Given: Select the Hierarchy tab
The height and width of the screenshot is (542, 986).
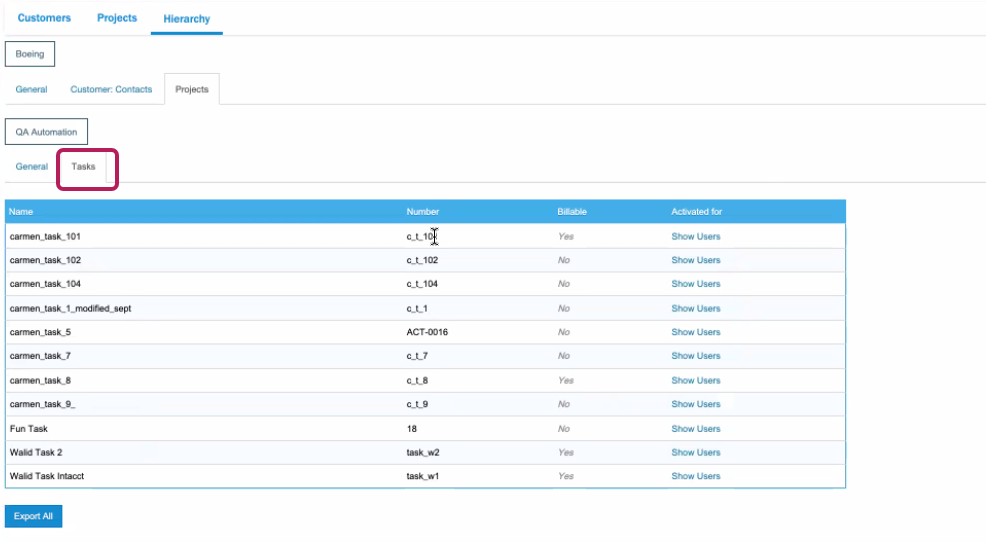Looking at the screenshot, I should (187, 18).
